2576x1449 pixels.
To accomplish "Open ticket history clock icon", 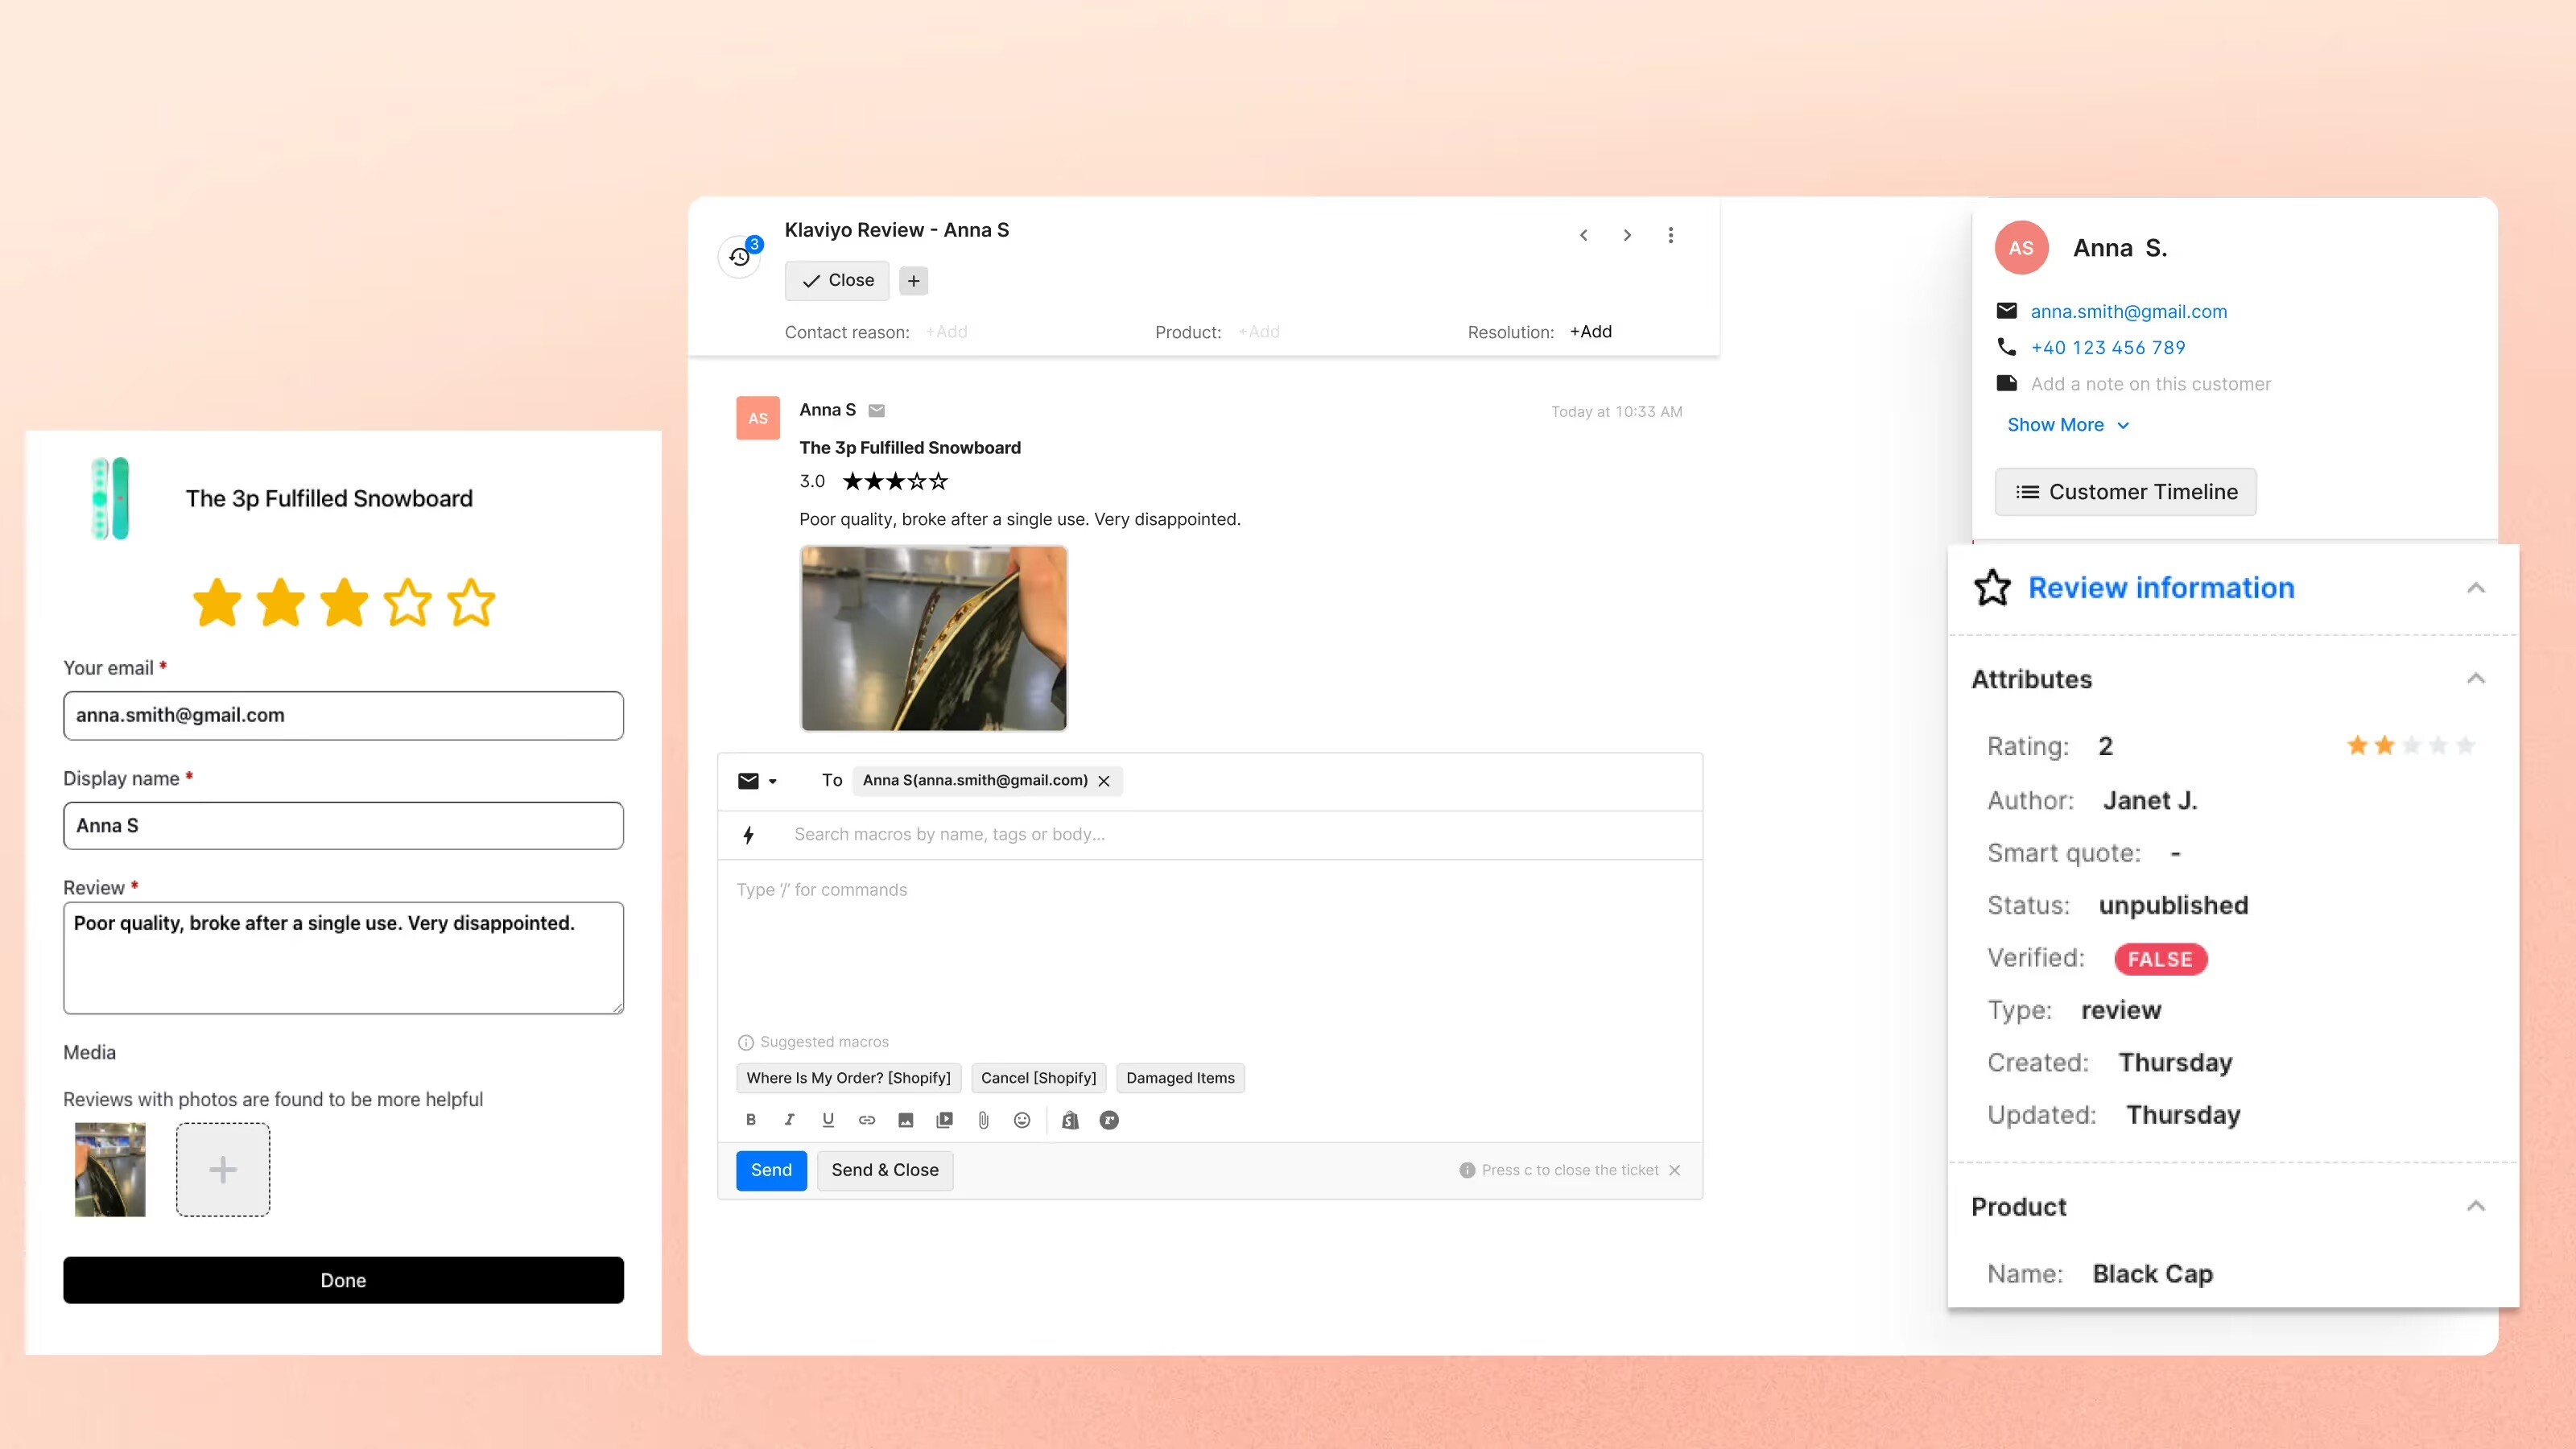I will pos(740,257).
